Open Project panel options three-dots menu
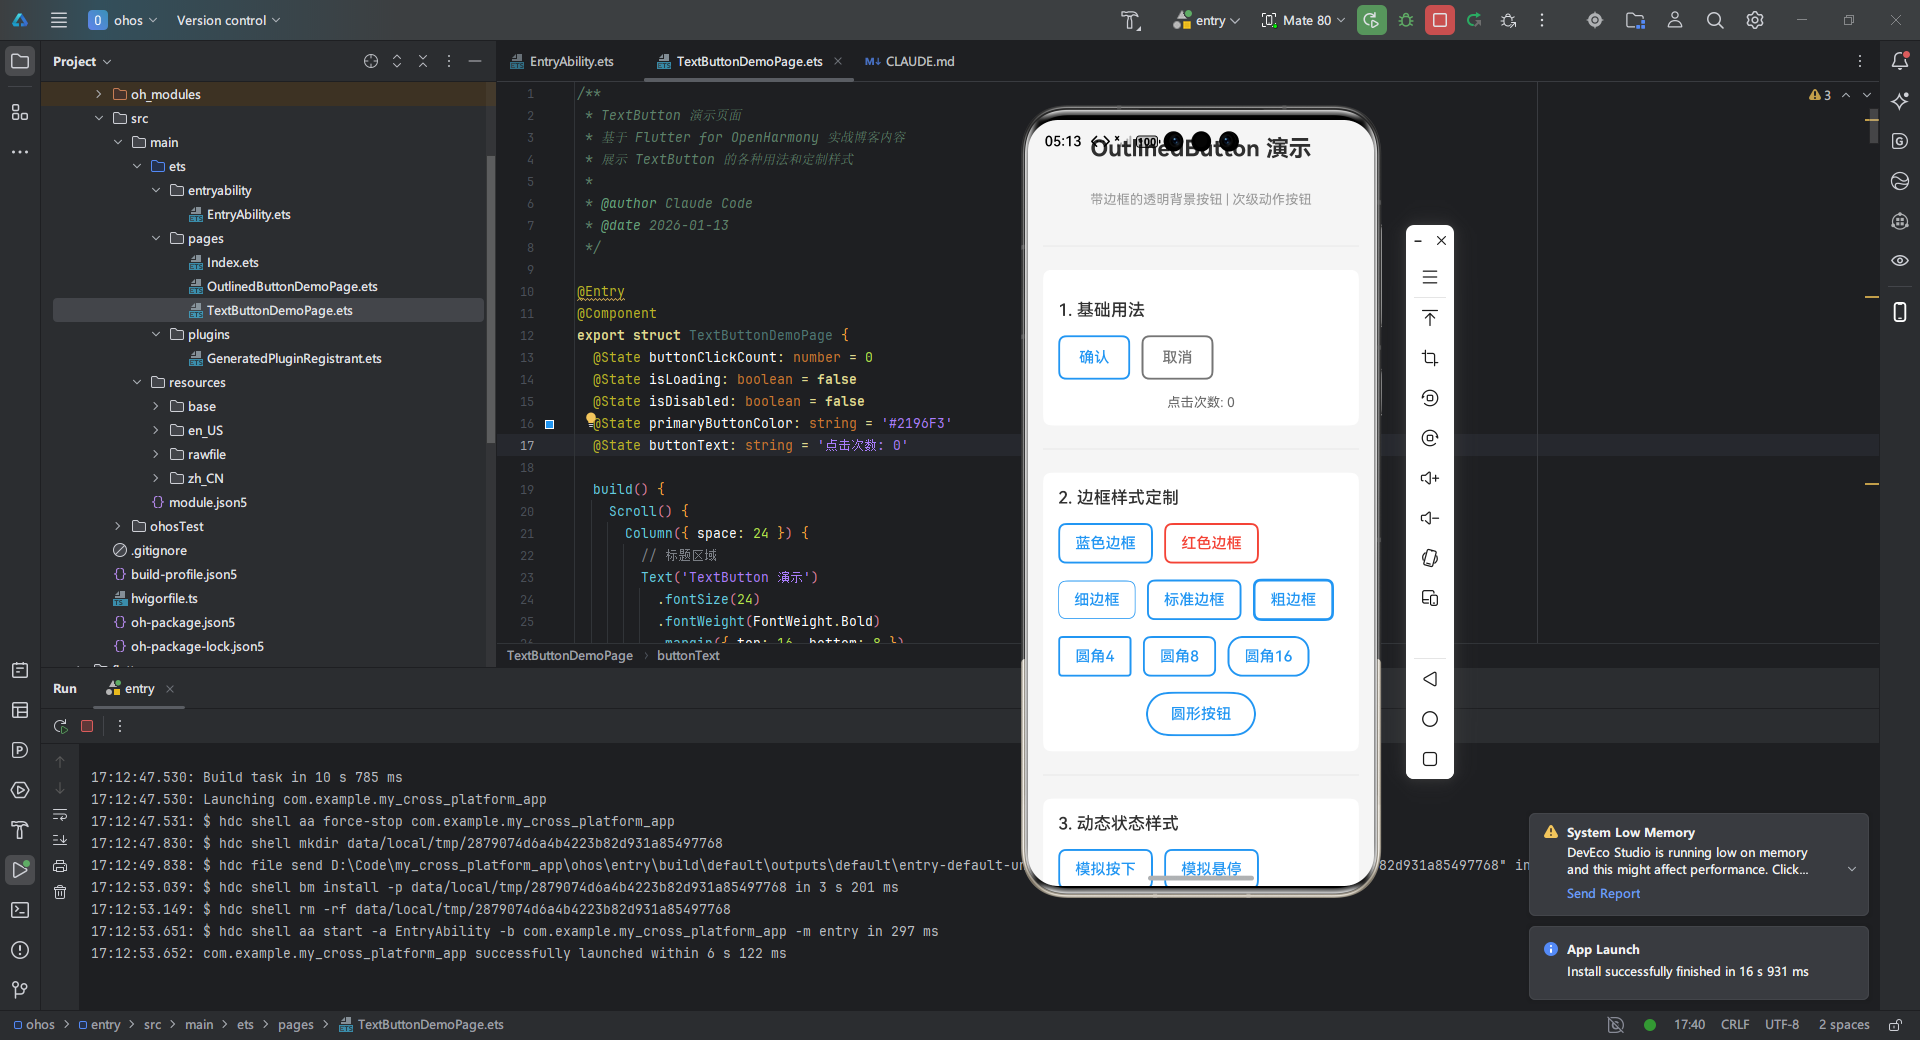1920x1040 pixels. [449, 61]
